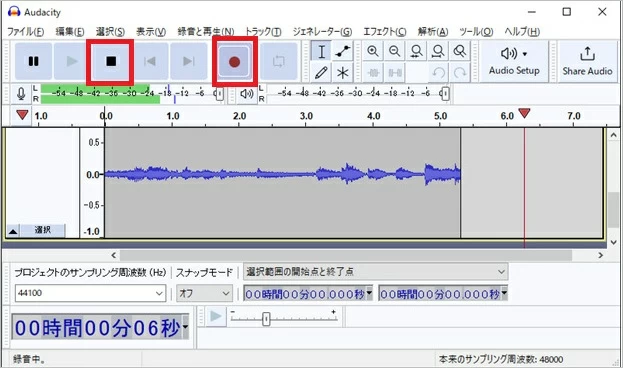The height and width of the screenshot is (368, 623).
Task: Collapse track with triangle button
Action: coord(13,231)
